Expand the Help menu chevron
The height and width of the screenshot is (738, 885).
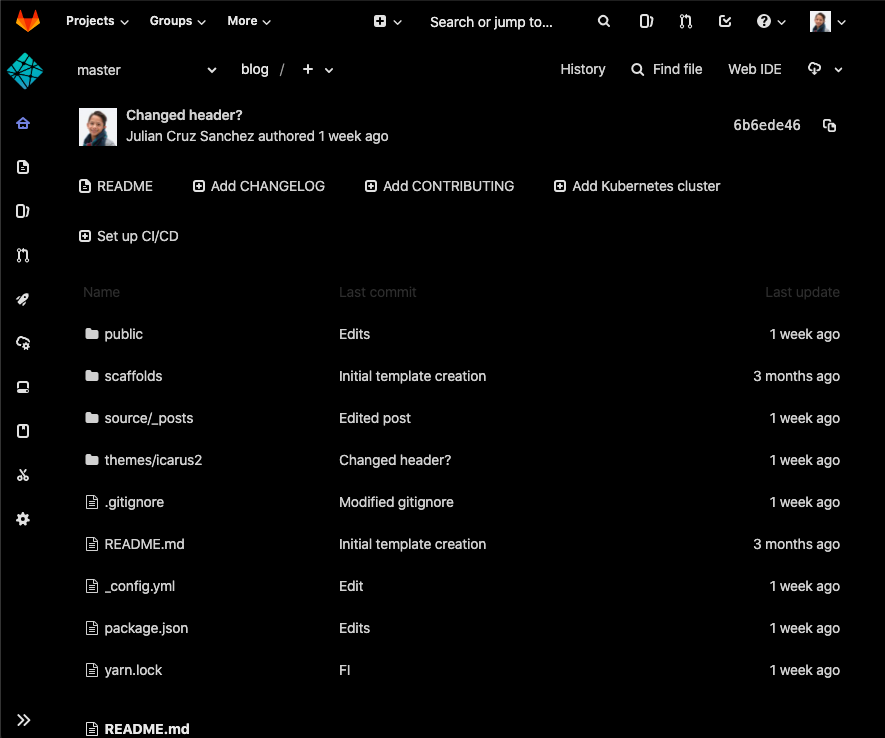coord(781,21)
